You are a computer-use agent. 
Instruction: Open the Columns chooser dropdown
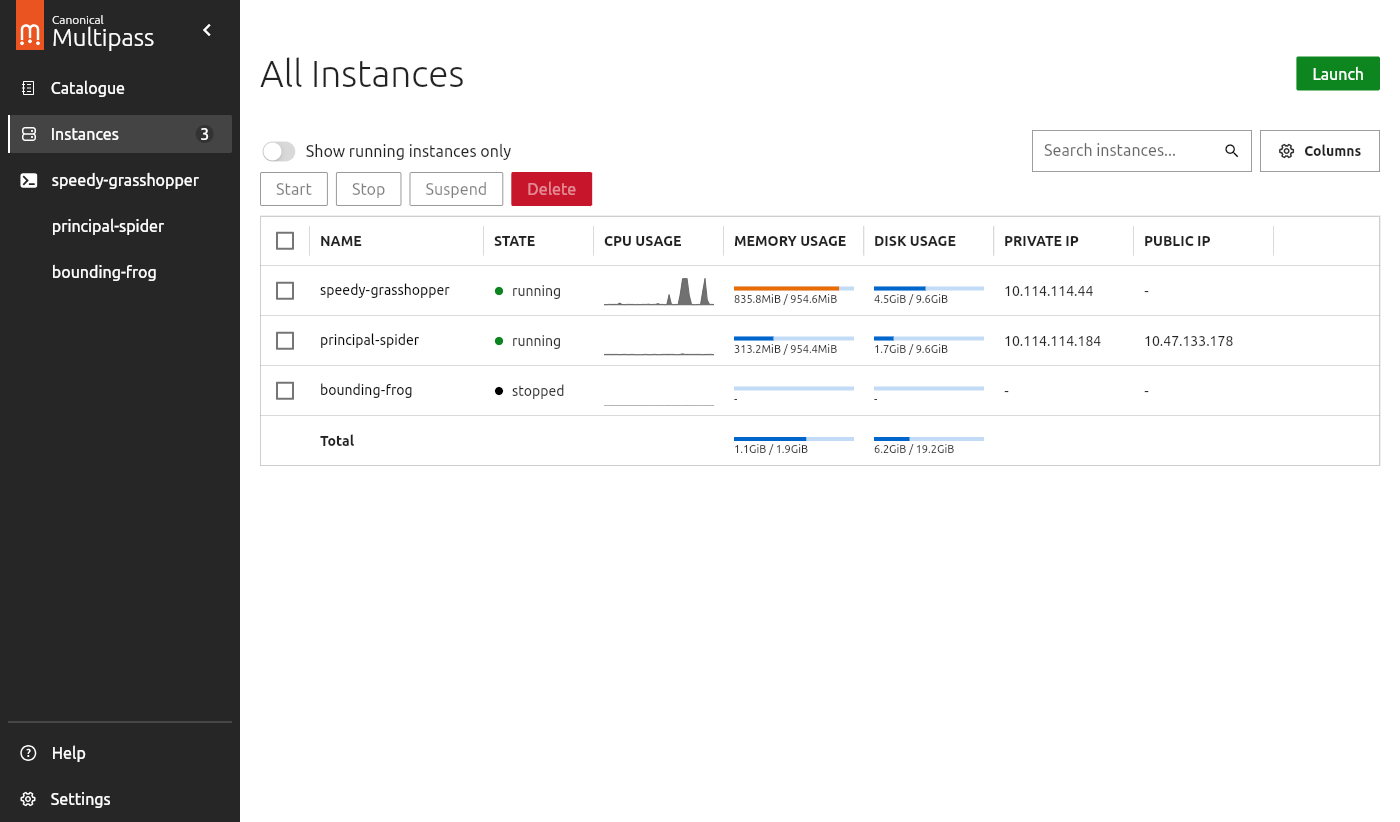coord(1319,151)
